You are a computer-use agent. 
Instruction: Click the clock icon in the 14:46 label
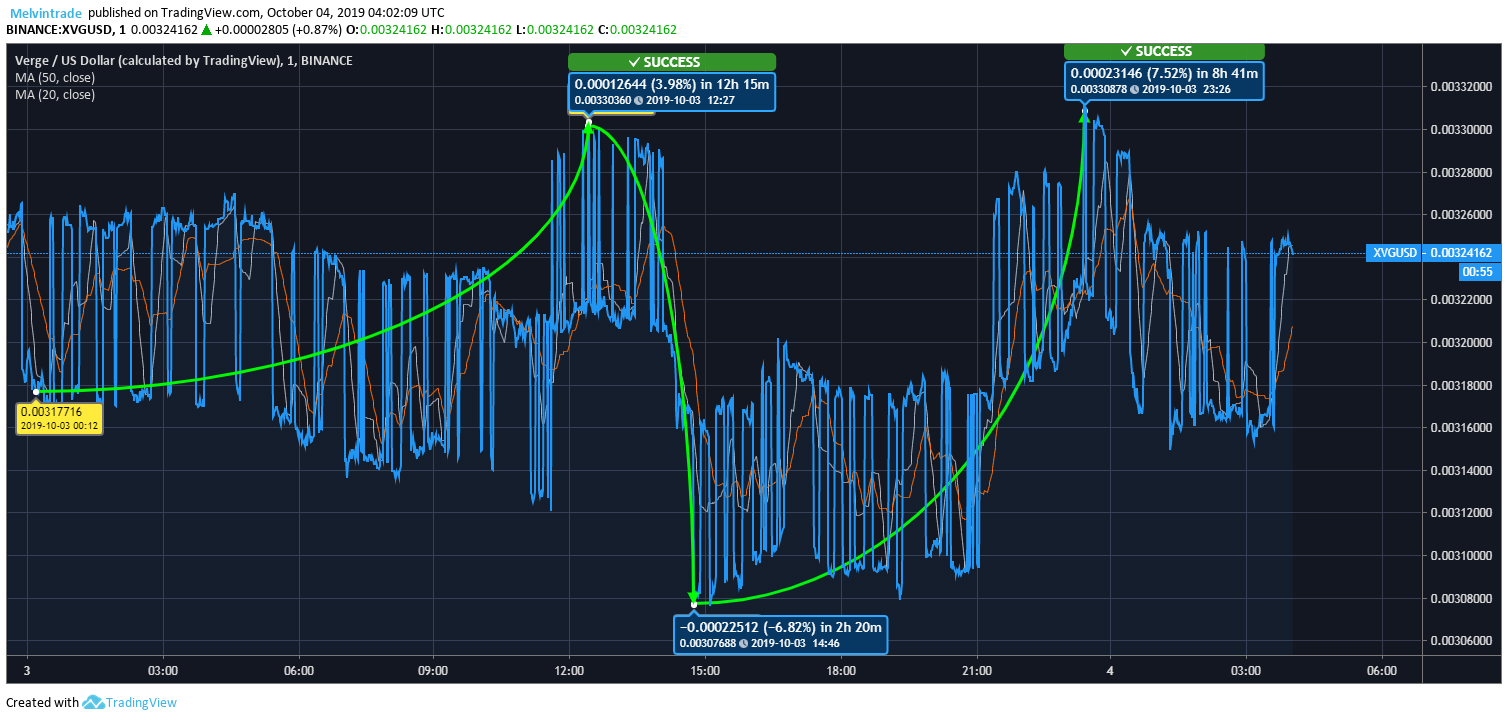744,643
